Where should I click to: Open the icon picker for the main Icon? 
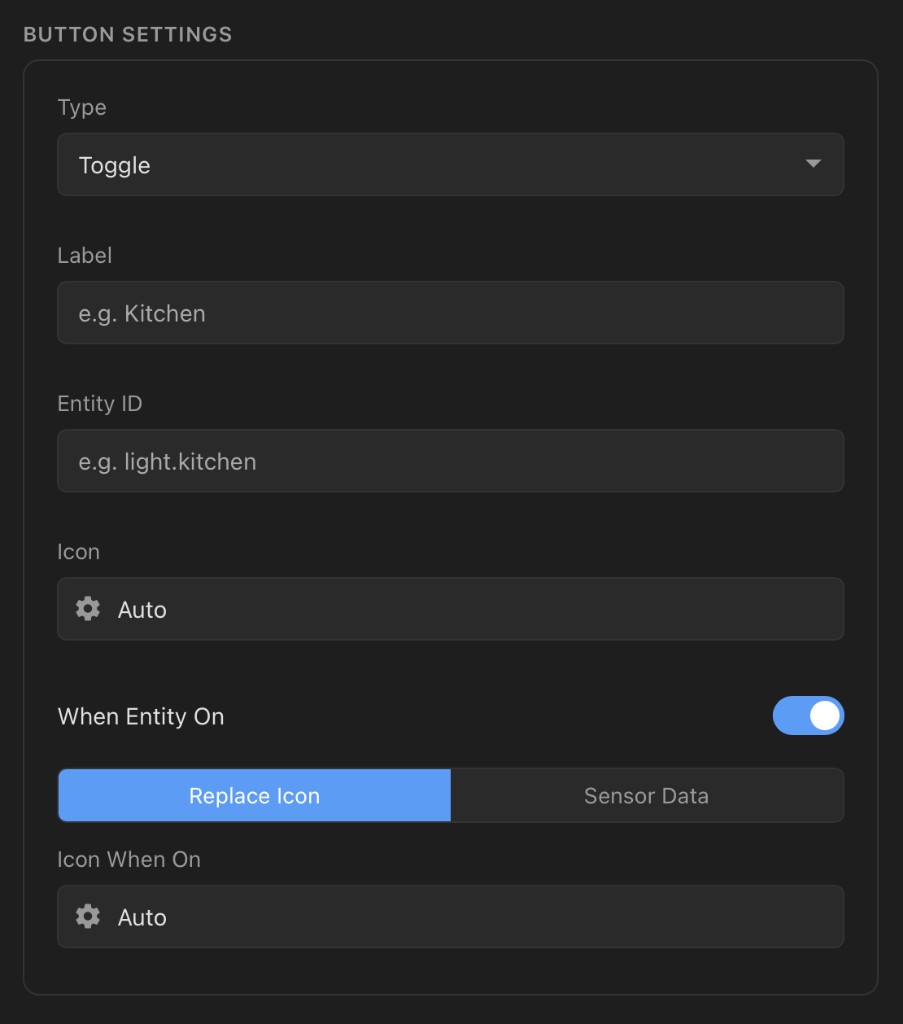pyautogui.click(x=450, y=609)
